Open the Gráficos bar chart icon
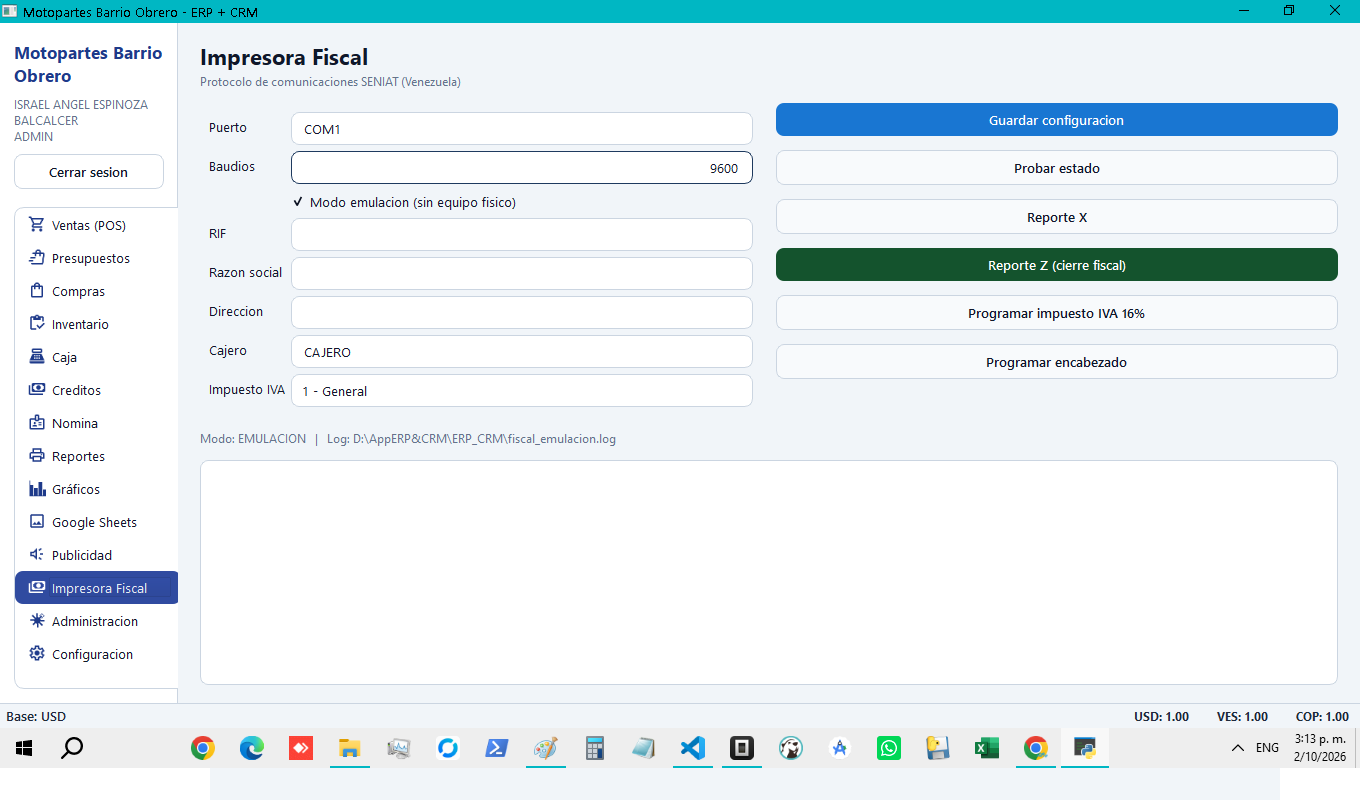The width and height of the screenshot is (1360, 800). coord(37,489)
